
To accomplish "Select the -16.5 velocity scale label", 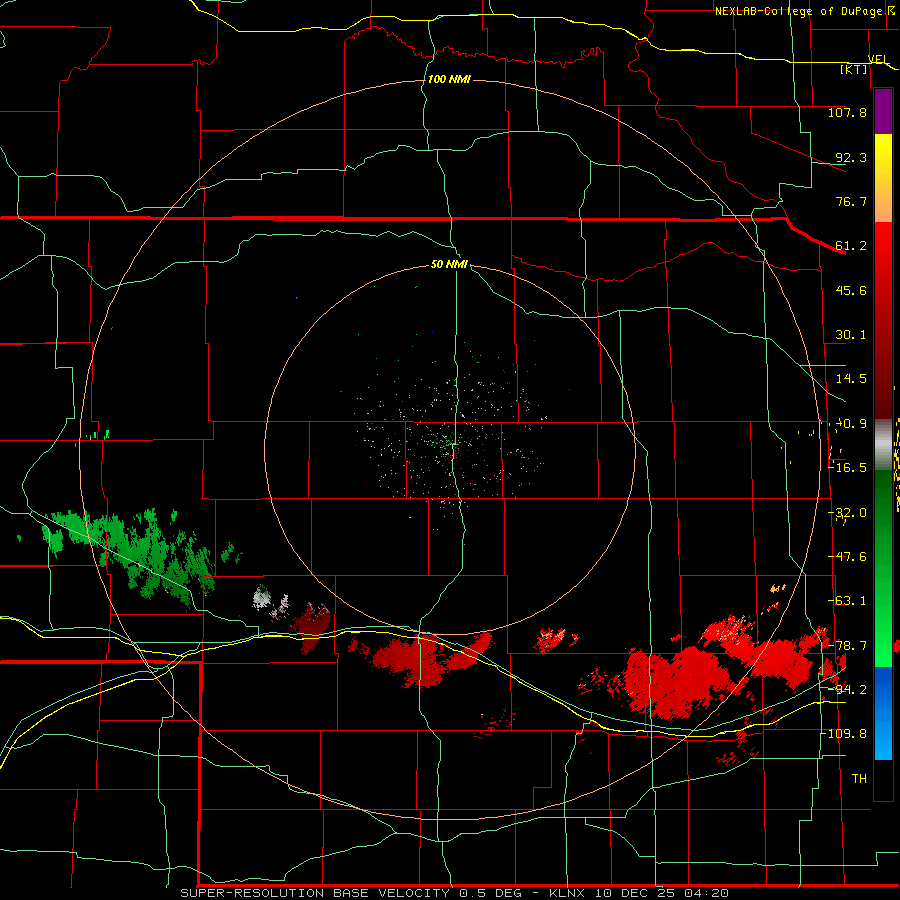I will 848,467.
